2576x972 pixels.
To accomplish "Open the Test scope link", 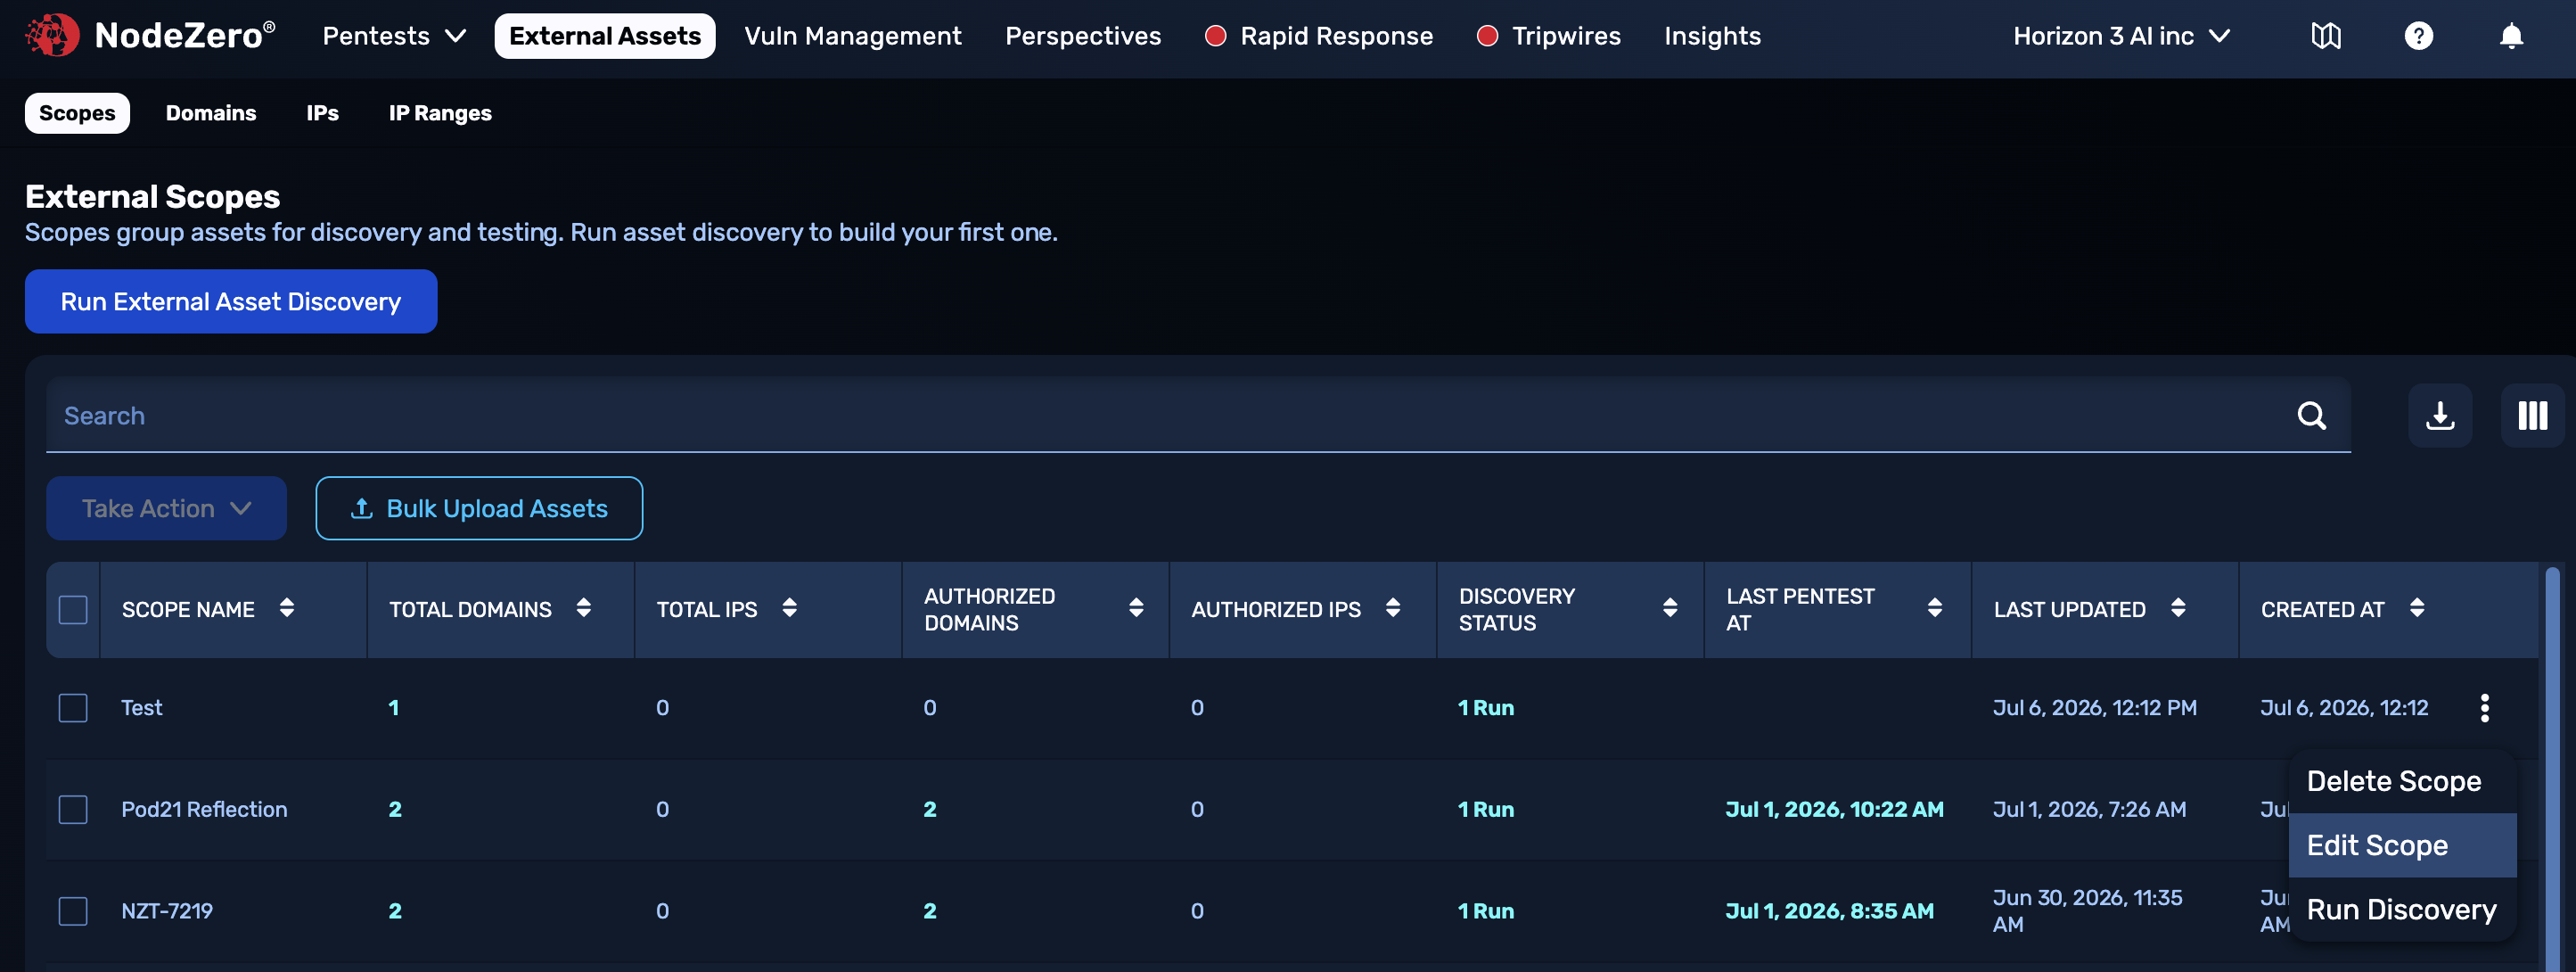I will click(141, 708).
